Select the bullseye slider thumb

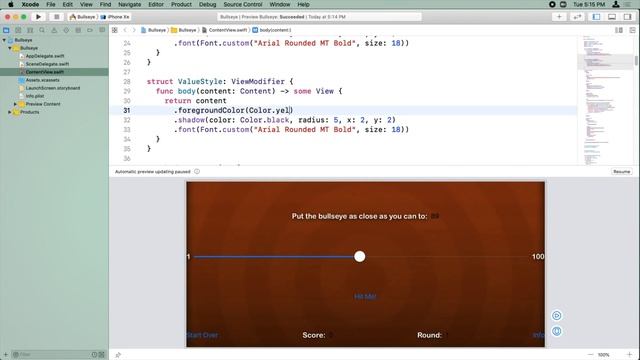tap(360, 257)
